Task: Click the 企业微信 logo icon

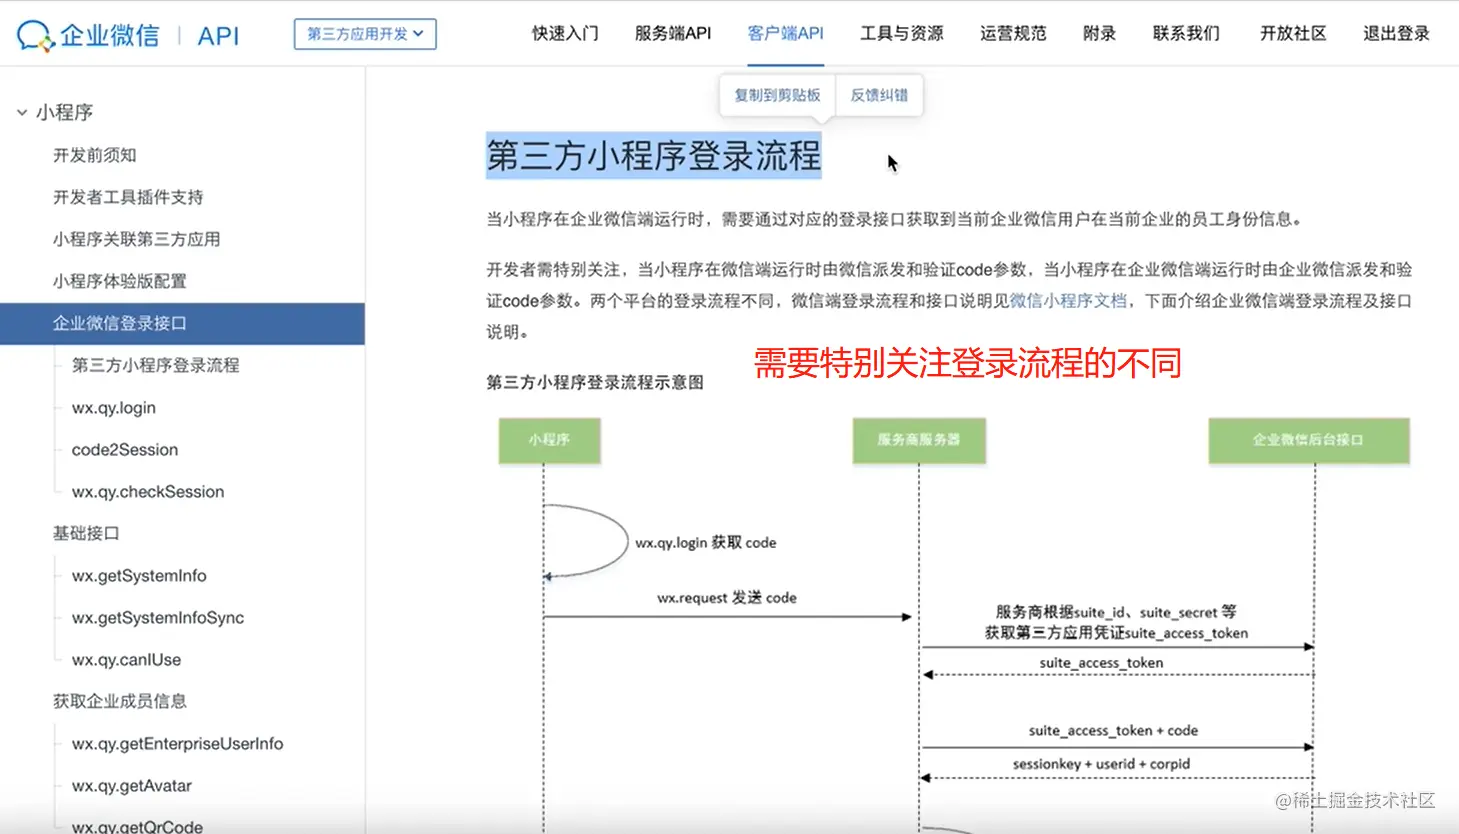Action: tap(35, 36)
